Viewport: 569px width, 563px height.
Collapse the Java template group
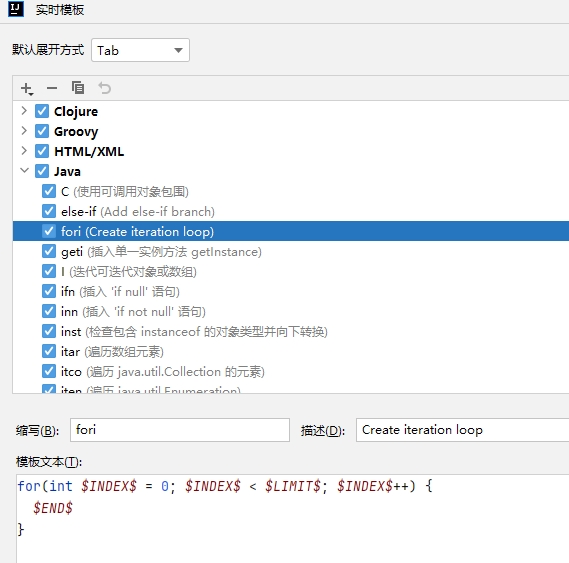(x=24, y=170)
